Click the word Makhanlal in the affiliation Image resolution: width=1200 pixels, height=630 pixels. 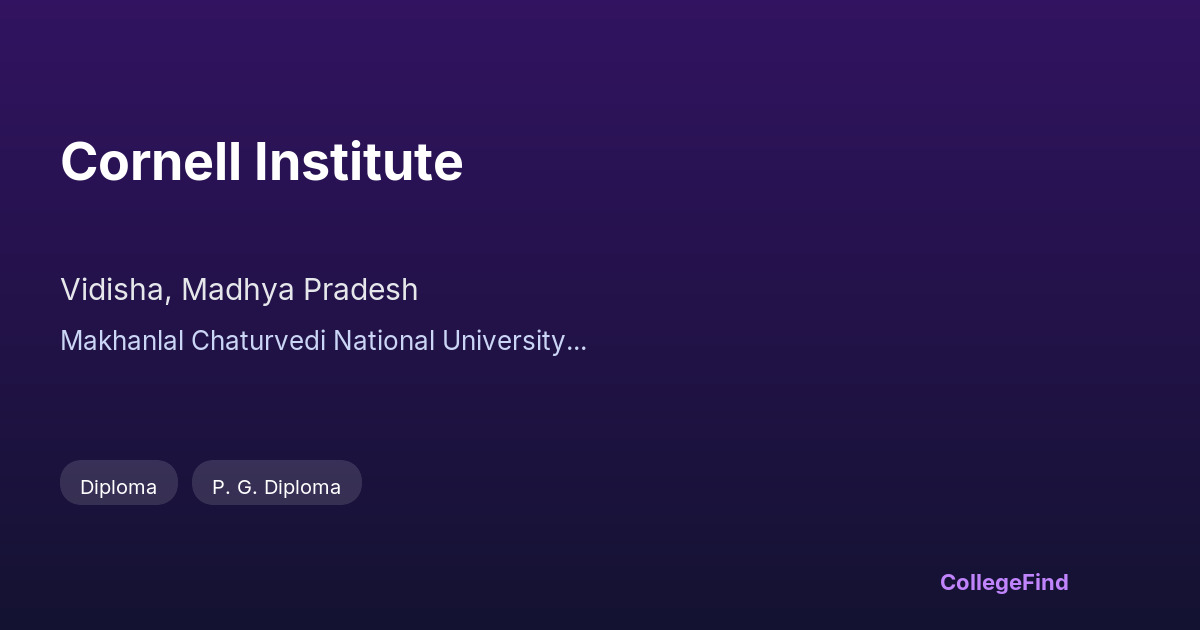point(123,341)
